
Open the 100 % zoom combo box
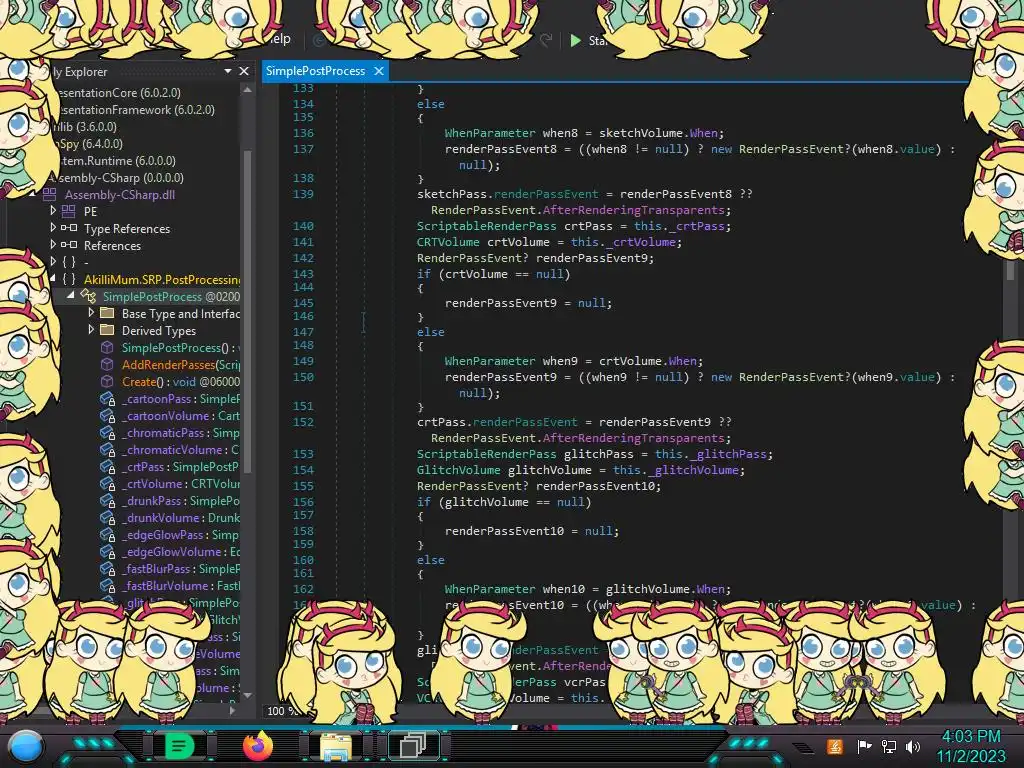pyautogui.click(x=281, y=711)
